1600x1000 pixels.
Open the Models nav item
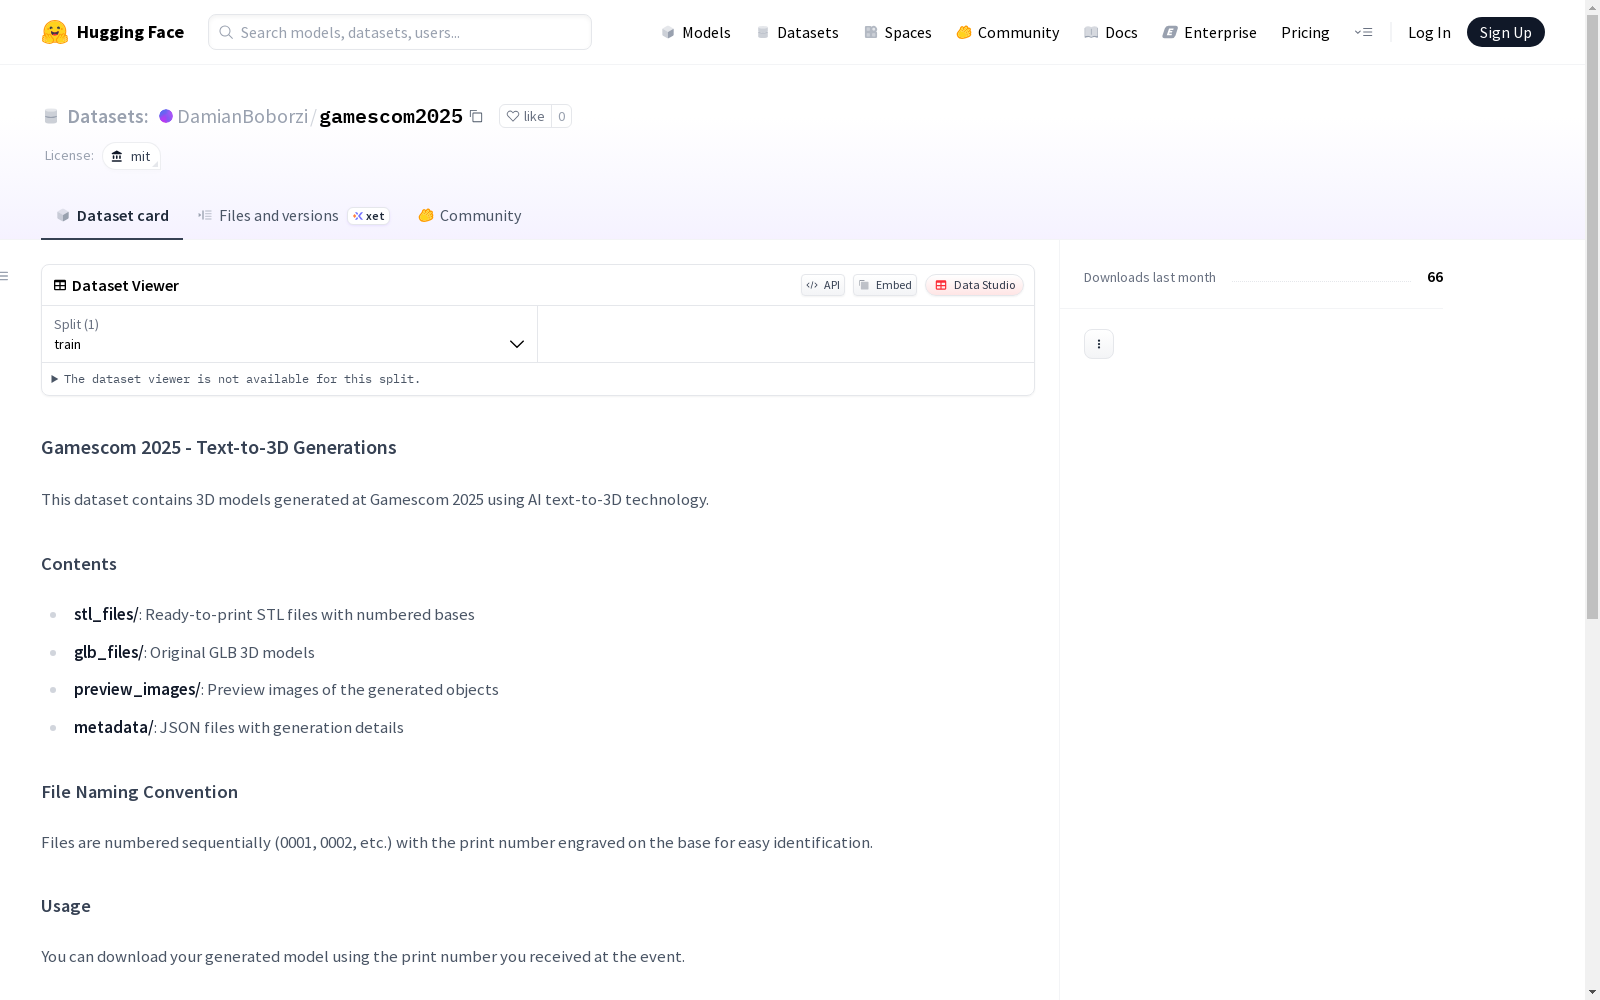[696, 32]
